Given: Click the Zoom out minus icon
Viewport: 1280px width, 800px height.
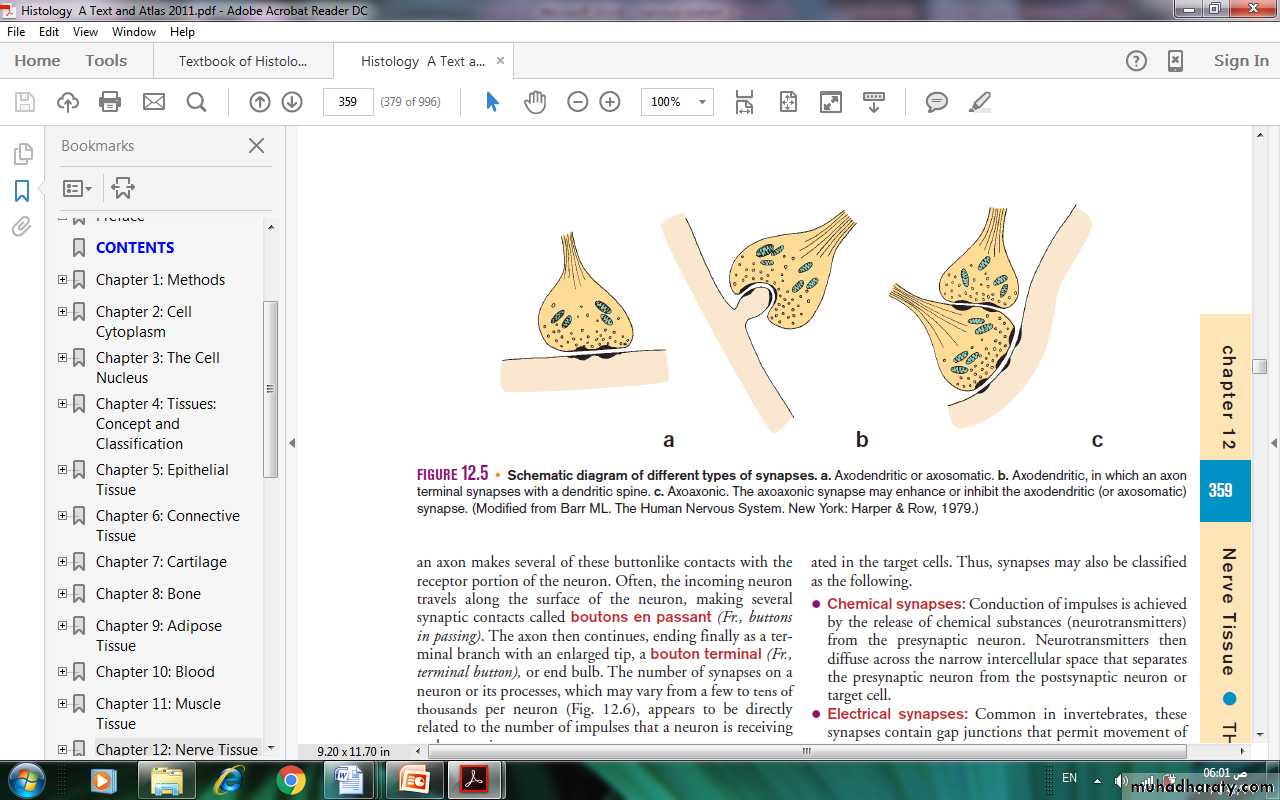Looking at the screenshot, I should click(577, 102).
